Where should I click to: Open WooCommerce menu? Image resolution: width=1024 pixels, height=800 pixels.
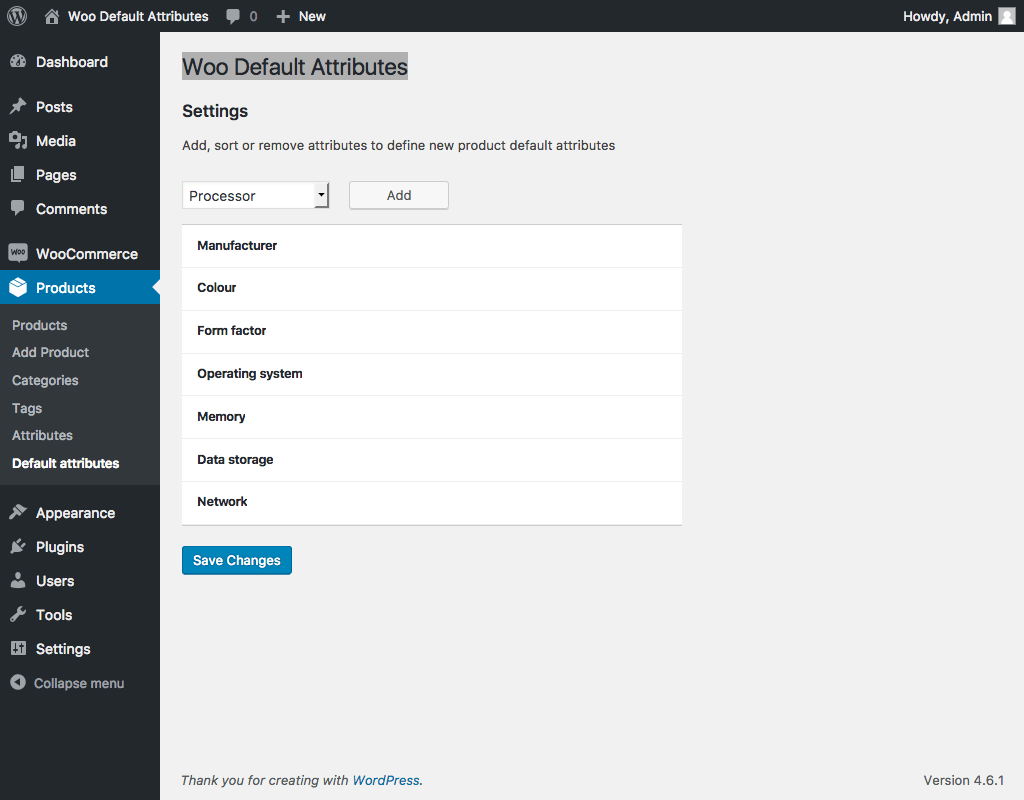click(87, 254)
